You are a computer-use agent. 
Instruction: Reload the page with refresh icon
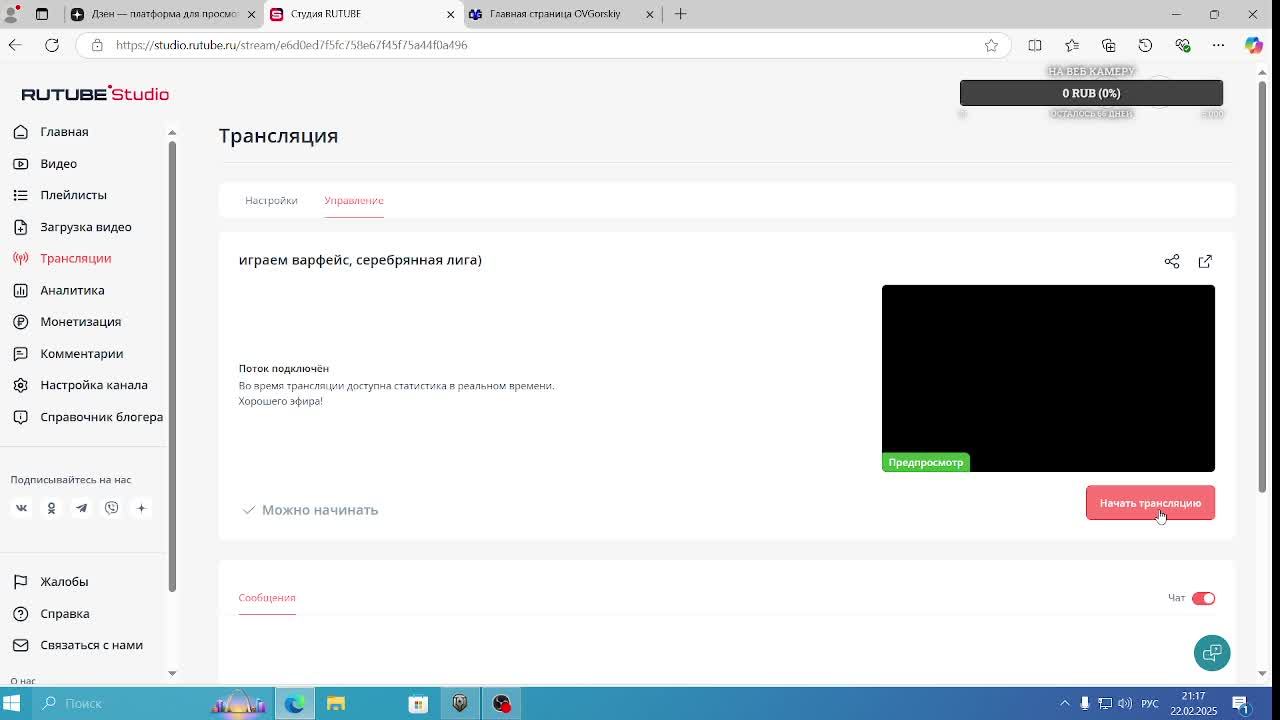(52, 45)
